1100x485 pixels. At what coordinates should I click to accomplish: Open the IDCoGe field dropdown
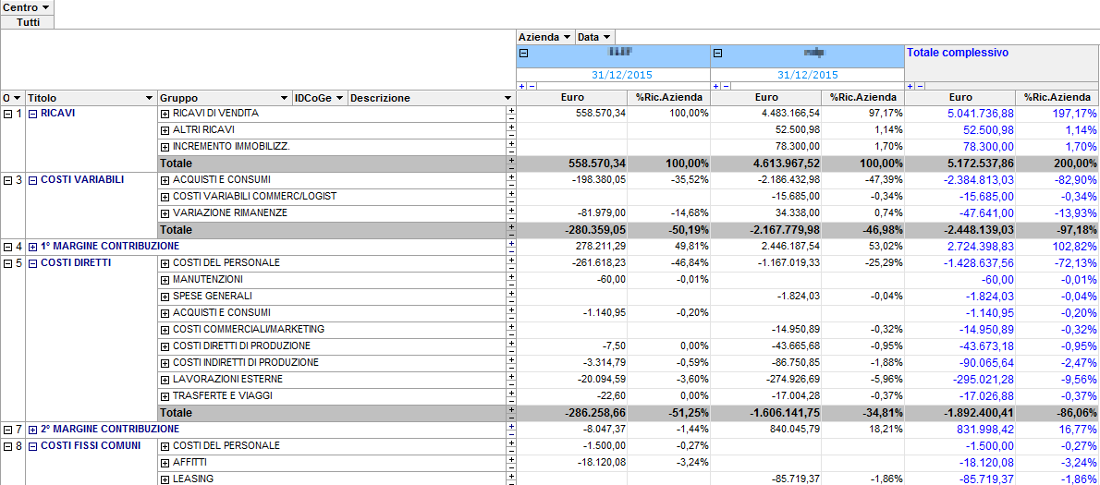click(340, 98)
